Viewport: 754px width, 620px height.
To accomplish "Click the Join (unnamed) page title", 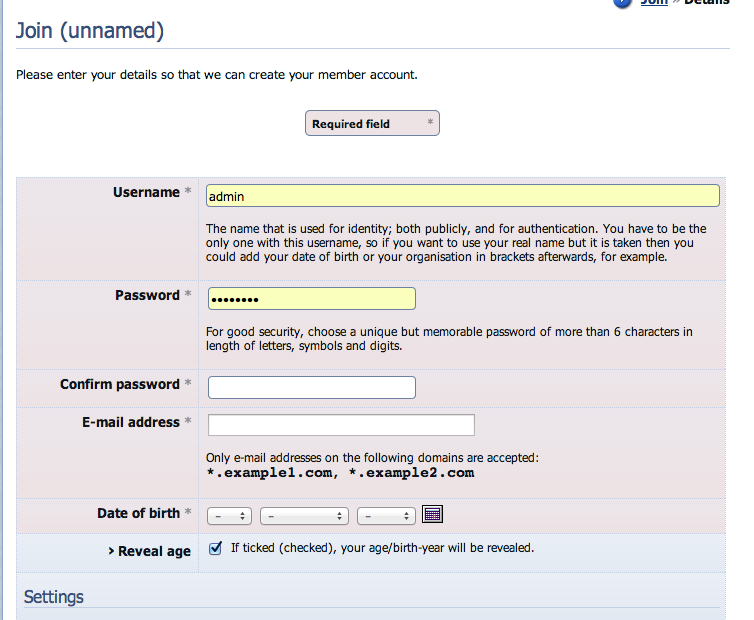I will click(x=90, y=31).
